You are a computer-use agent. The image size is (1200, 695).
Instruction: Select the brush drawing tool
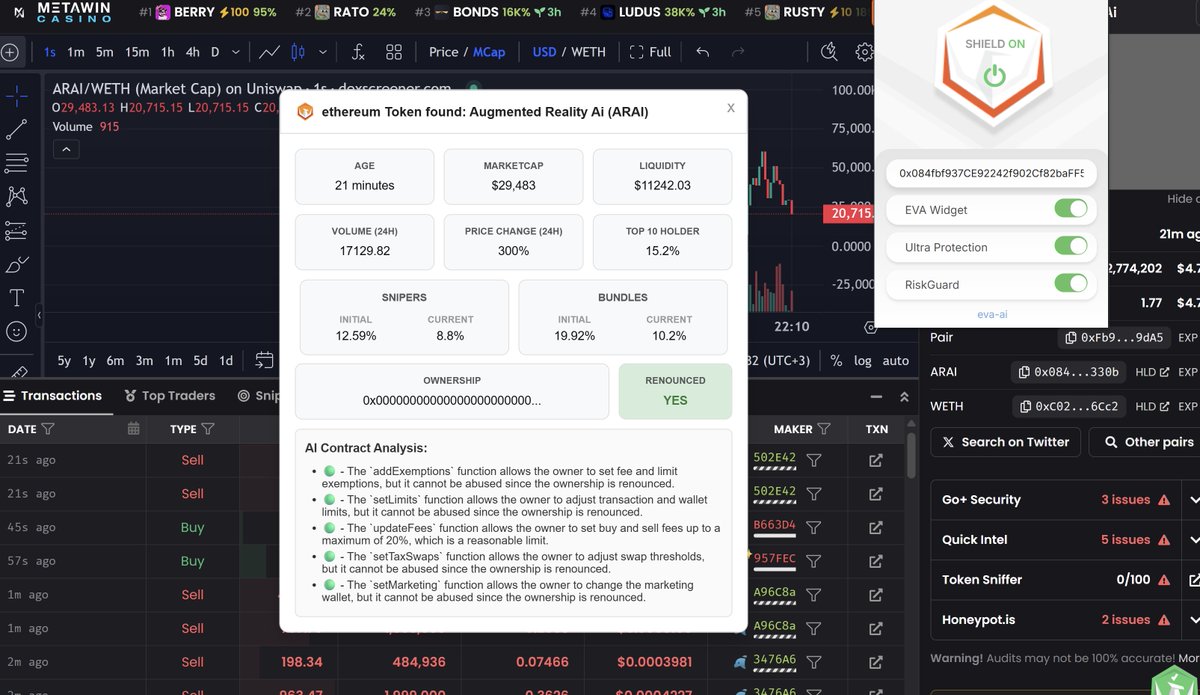click(x=16, y=264)
